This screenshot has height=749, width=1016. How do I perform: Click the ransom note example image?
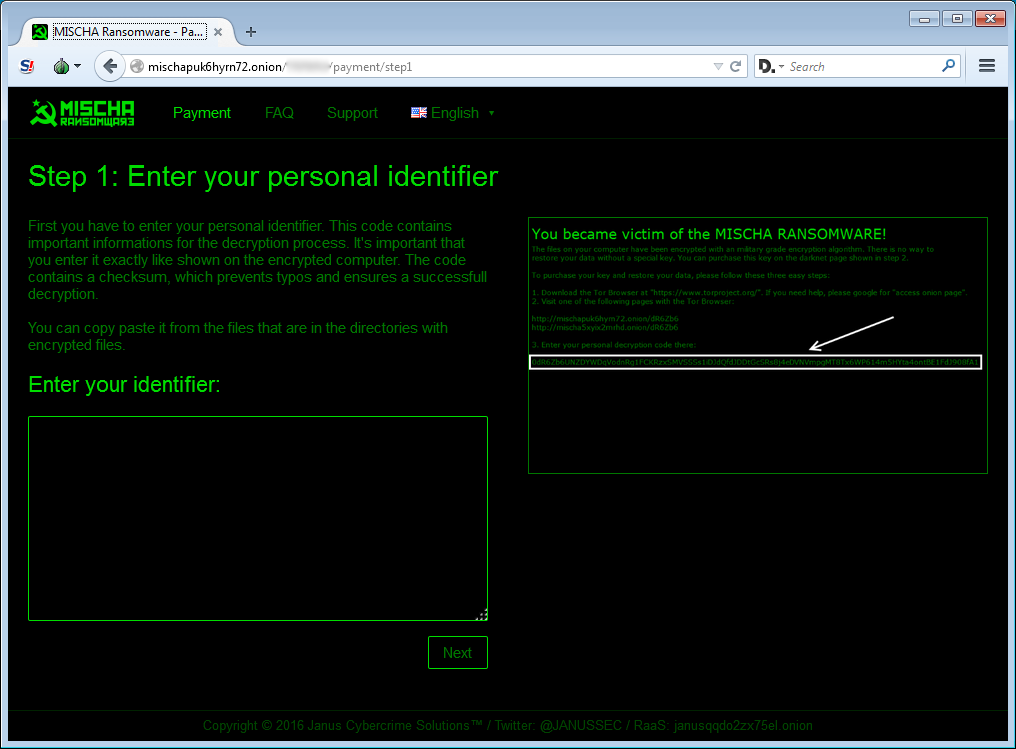pyautogui.click(x=757, y=345)
